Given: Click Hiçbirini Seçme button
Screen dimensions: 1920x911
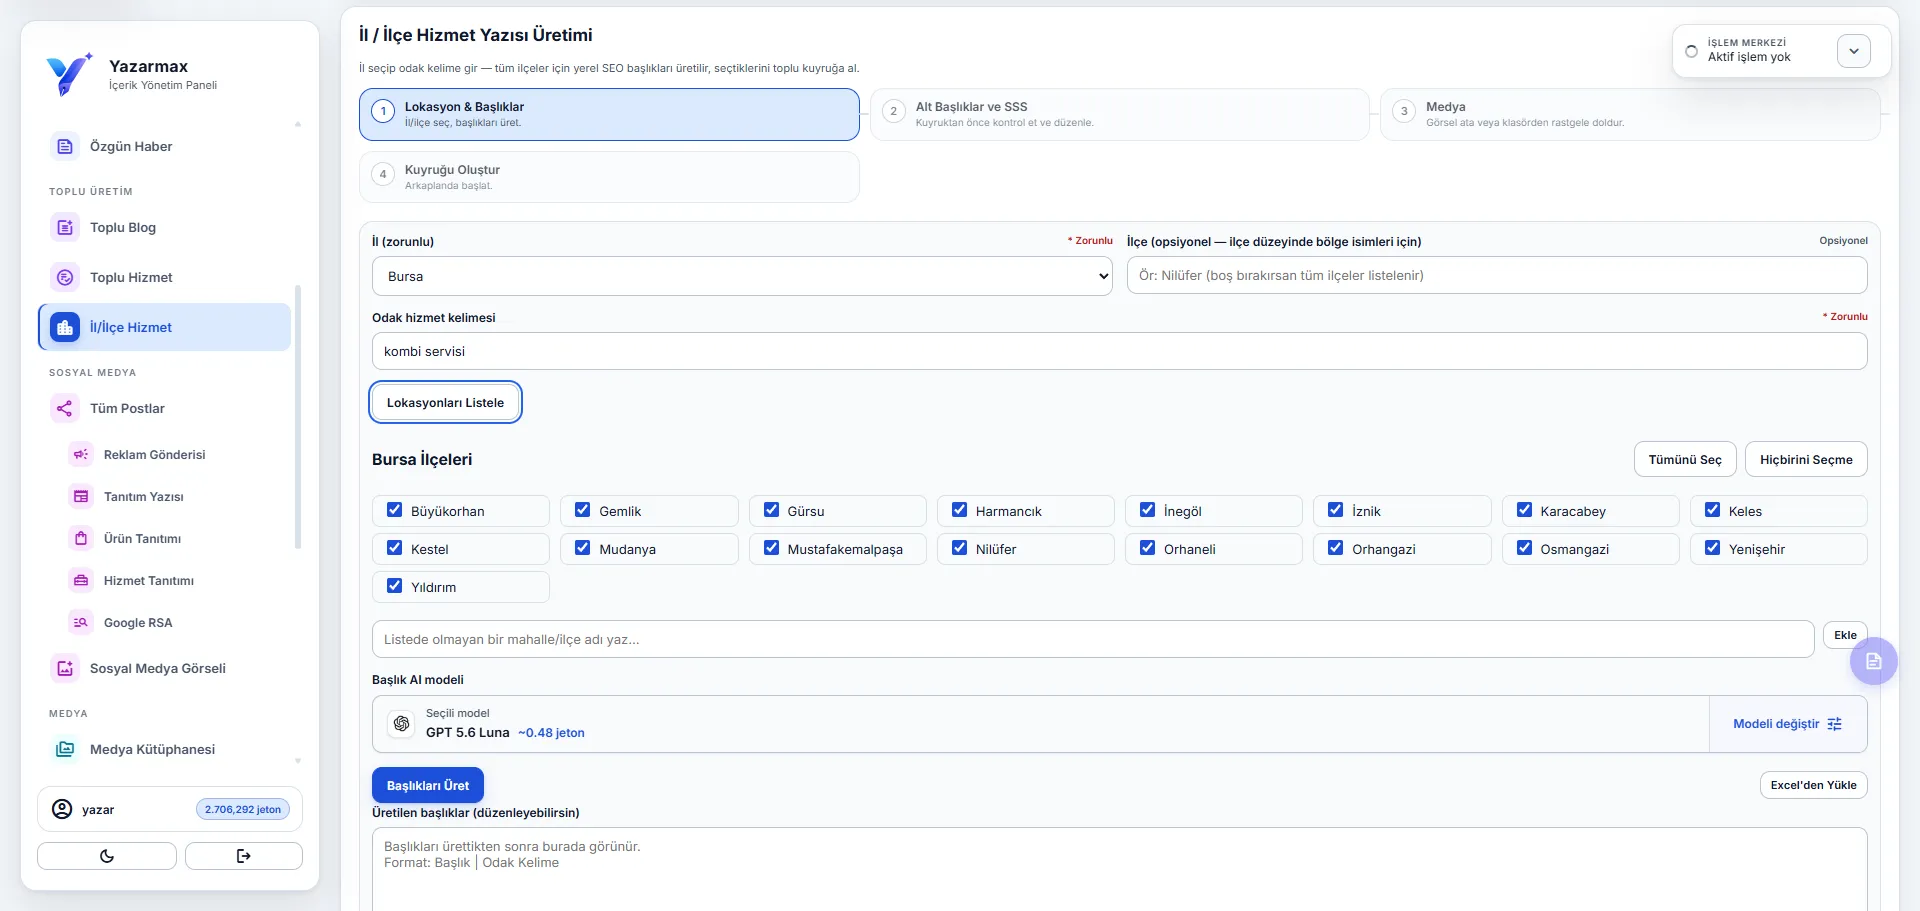Looking at the screenshot, I should (x=1806, y=460).
